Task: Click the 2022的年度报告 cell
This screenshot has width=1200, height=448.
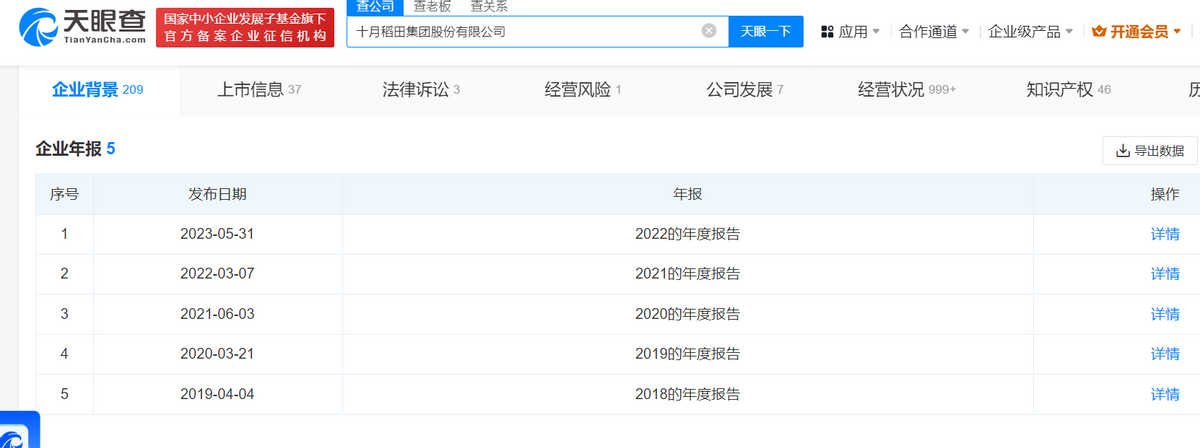Action: click(688, 235)
